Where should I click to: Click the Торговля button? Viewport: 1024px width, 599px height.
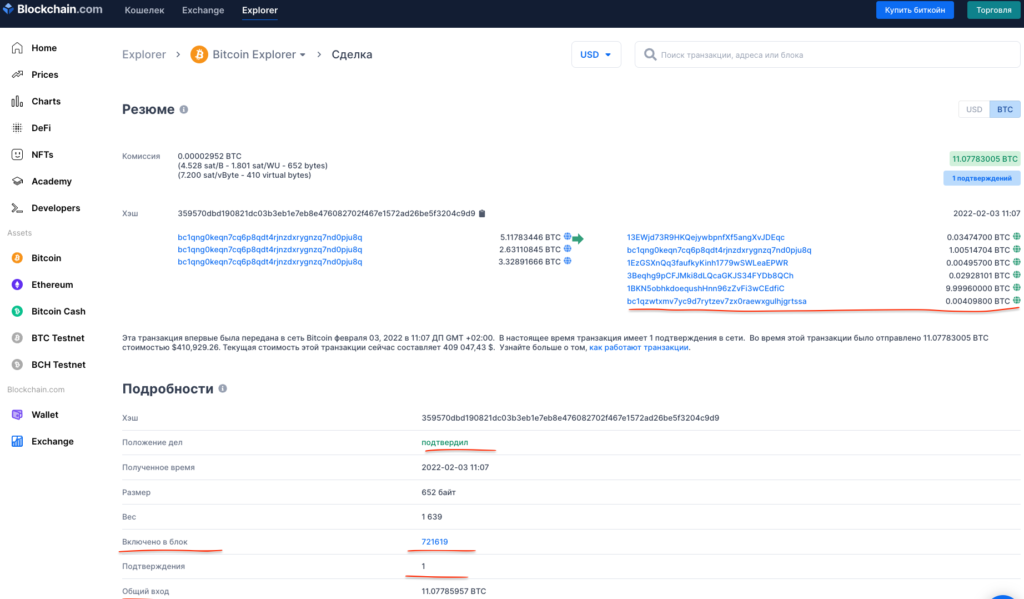point(993,10)
